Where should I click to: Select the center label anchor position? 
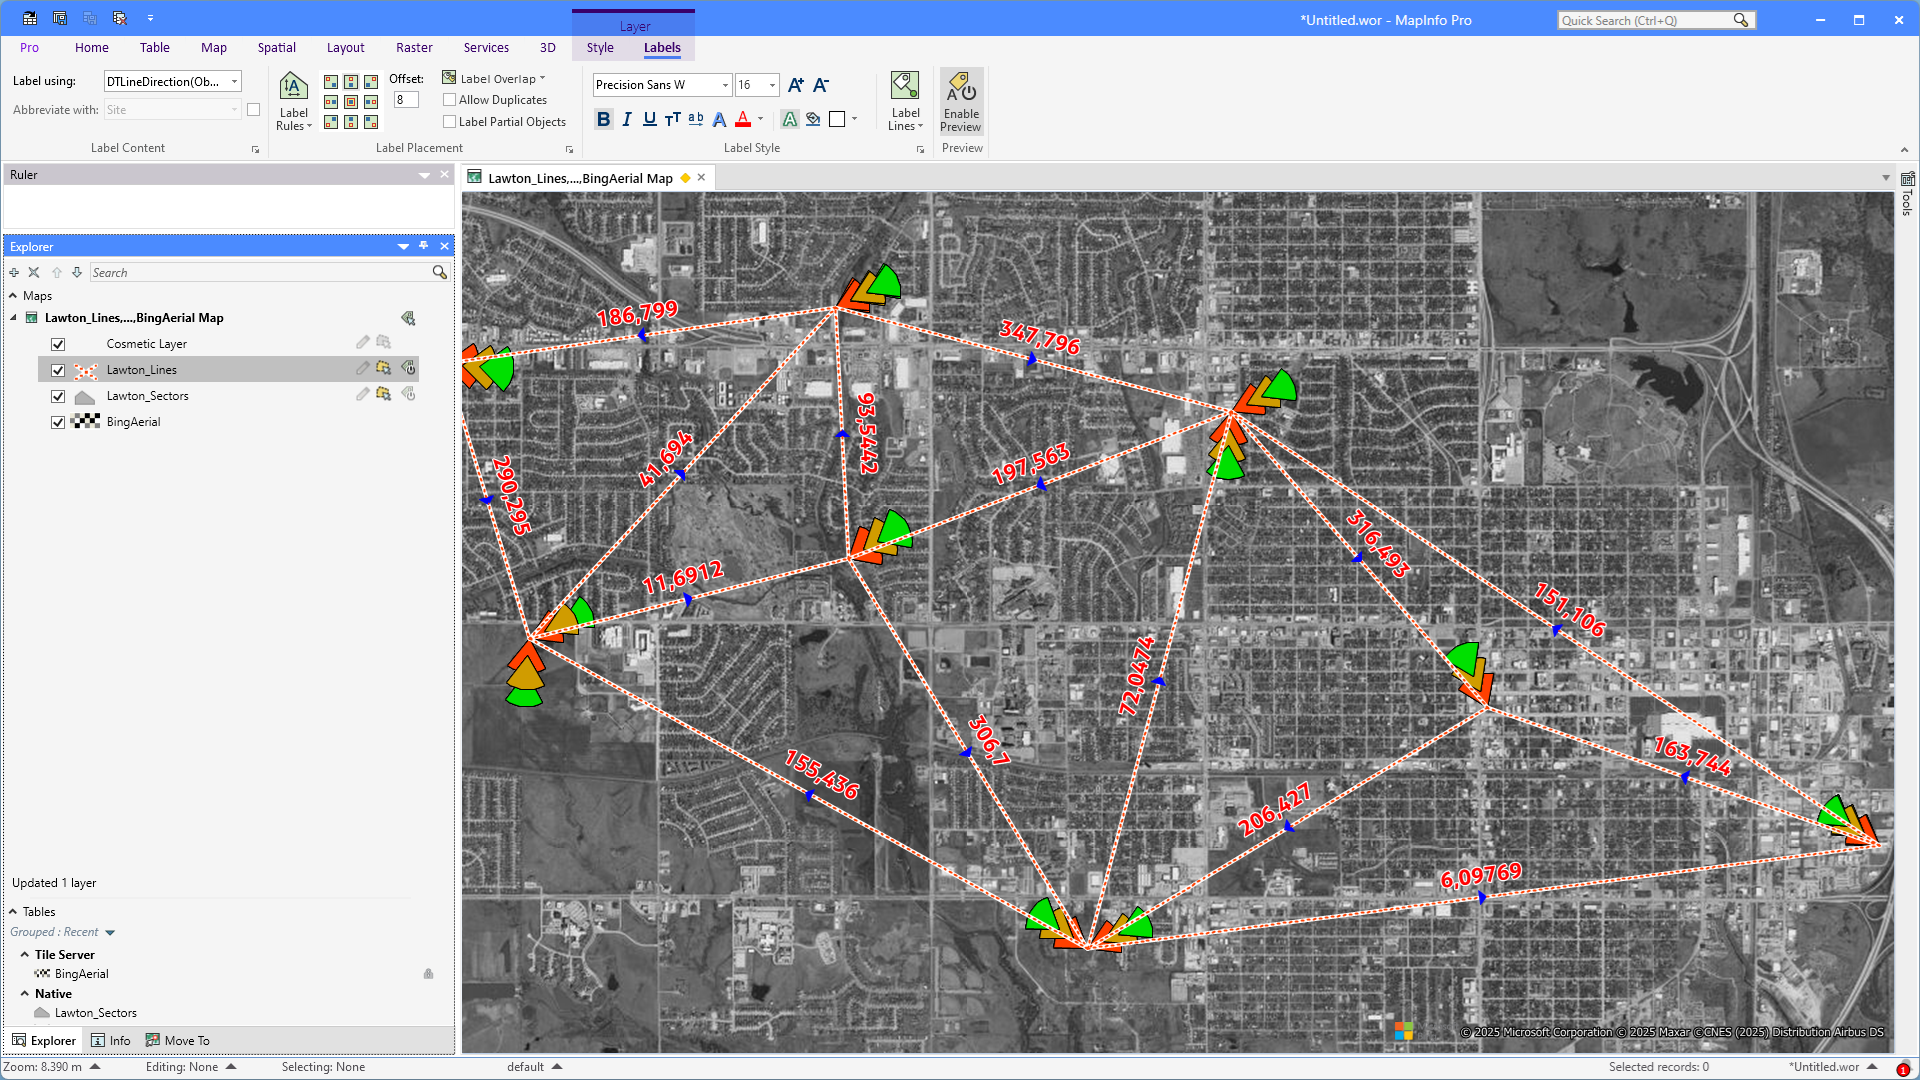point(351,102)
